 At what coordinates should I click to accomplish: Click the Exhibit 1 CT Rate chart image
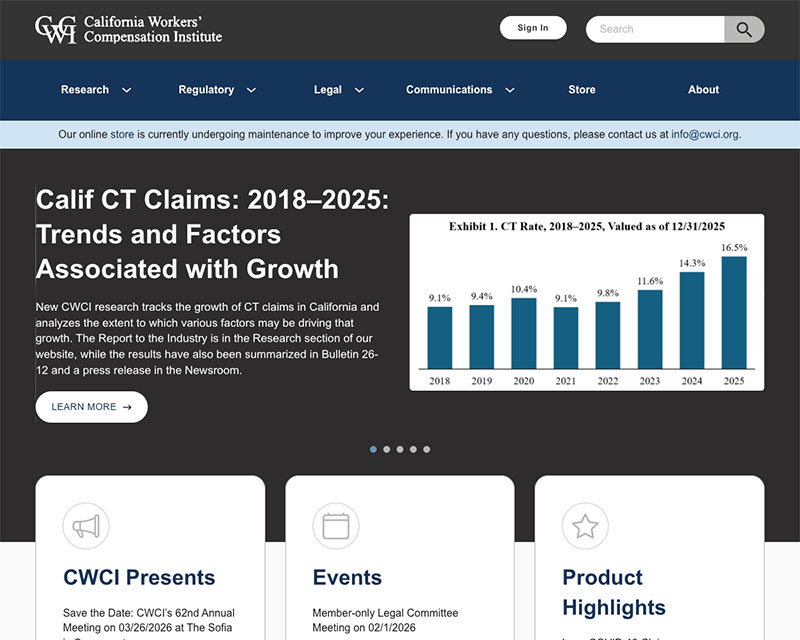tap(587, 302)
